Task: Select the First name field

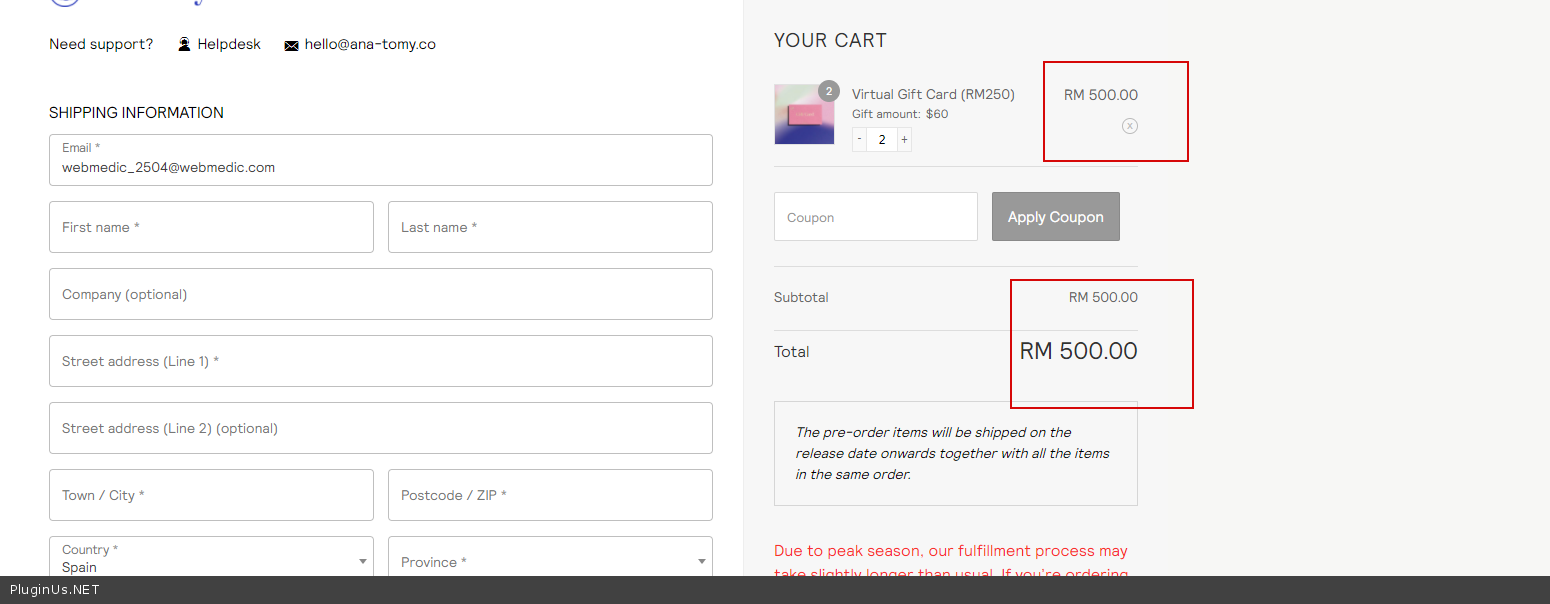Action: pos(211,227)
